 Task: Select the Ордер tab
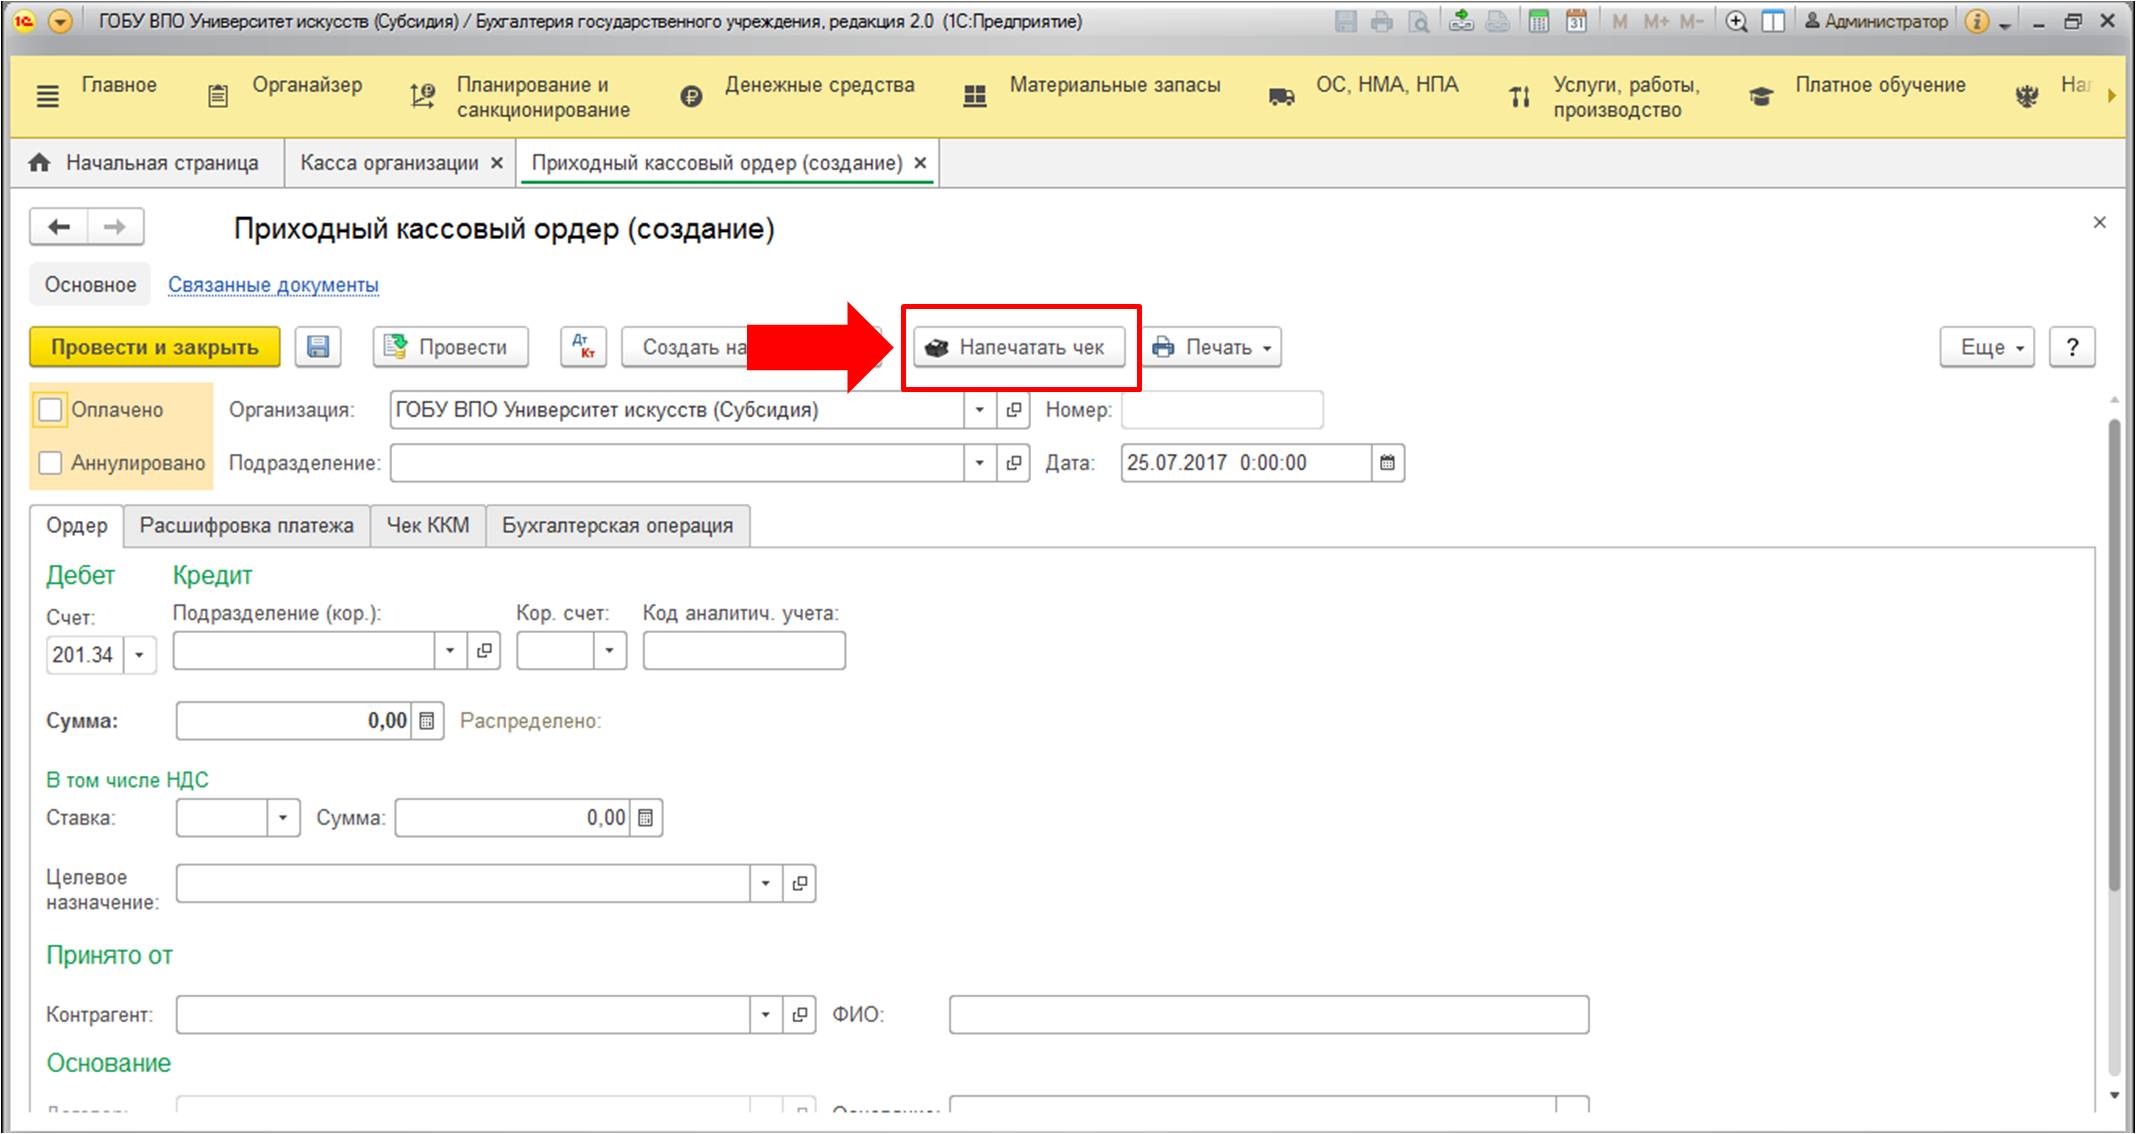[77, 526]
